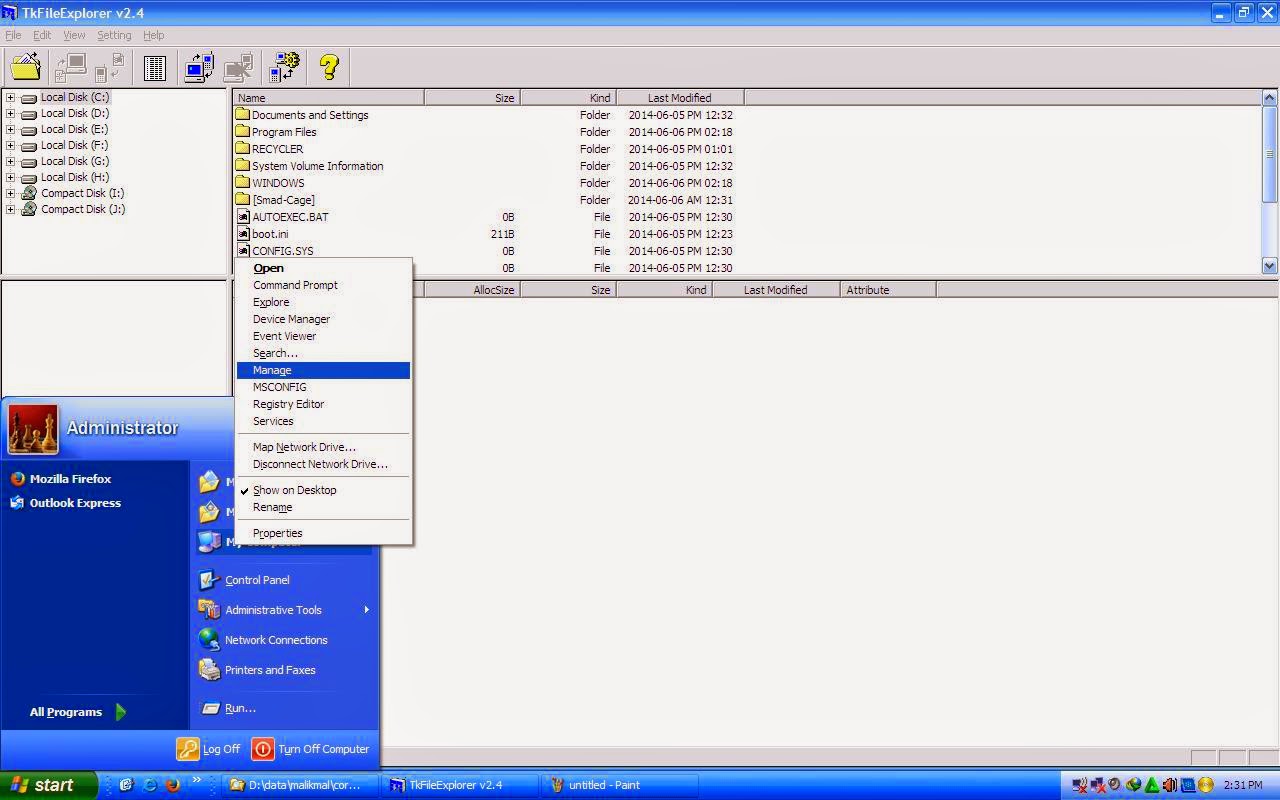Click the file list scroll up arrow
Screen dimensions: 1280x800
tap(1270, 98)
